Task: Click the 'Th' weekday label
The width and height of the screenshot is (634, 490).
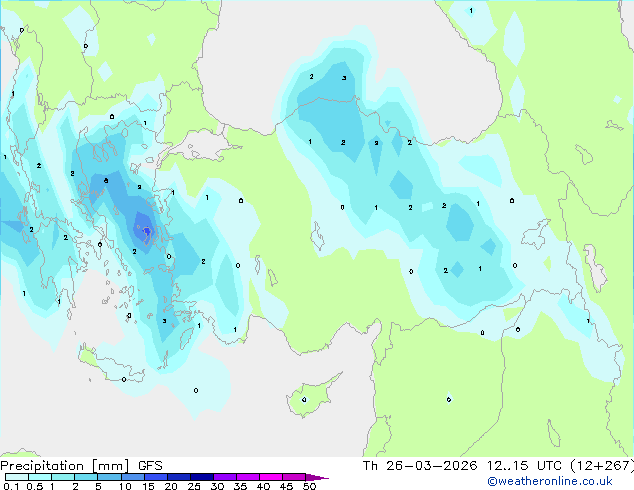Action: click(x=370, y=466)
